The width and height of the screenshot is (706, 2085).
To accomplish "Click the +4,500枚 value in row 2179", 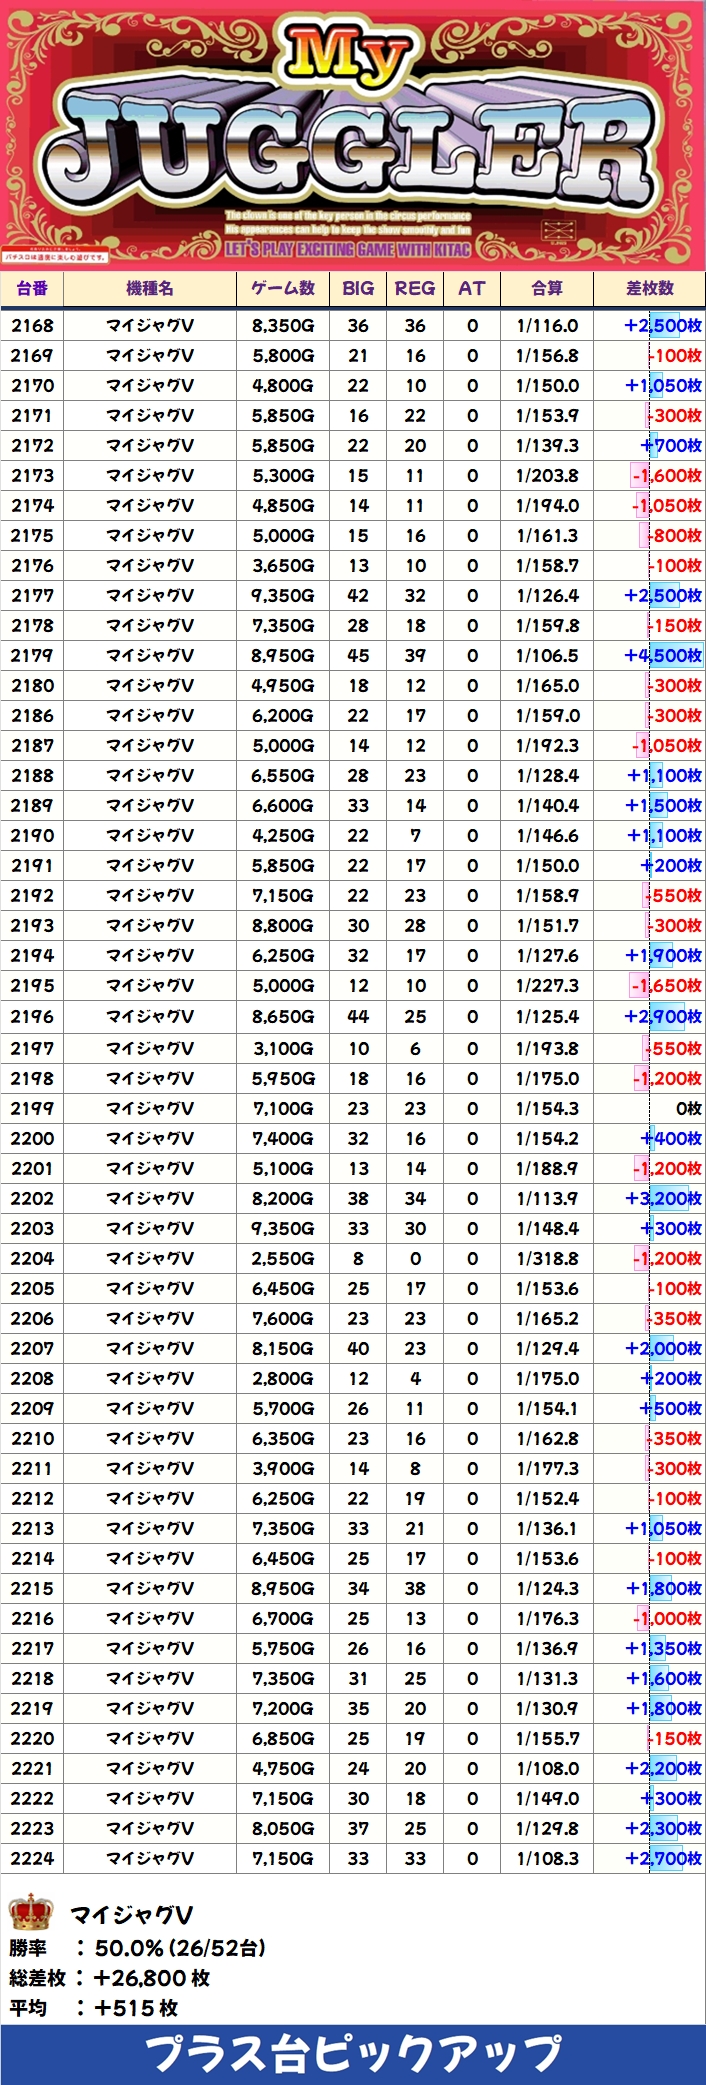I will click(663, 655).
